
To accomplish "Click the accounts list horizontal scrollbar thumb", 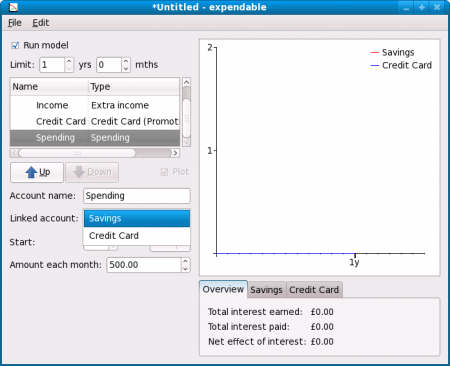I will tap(77, 153).
